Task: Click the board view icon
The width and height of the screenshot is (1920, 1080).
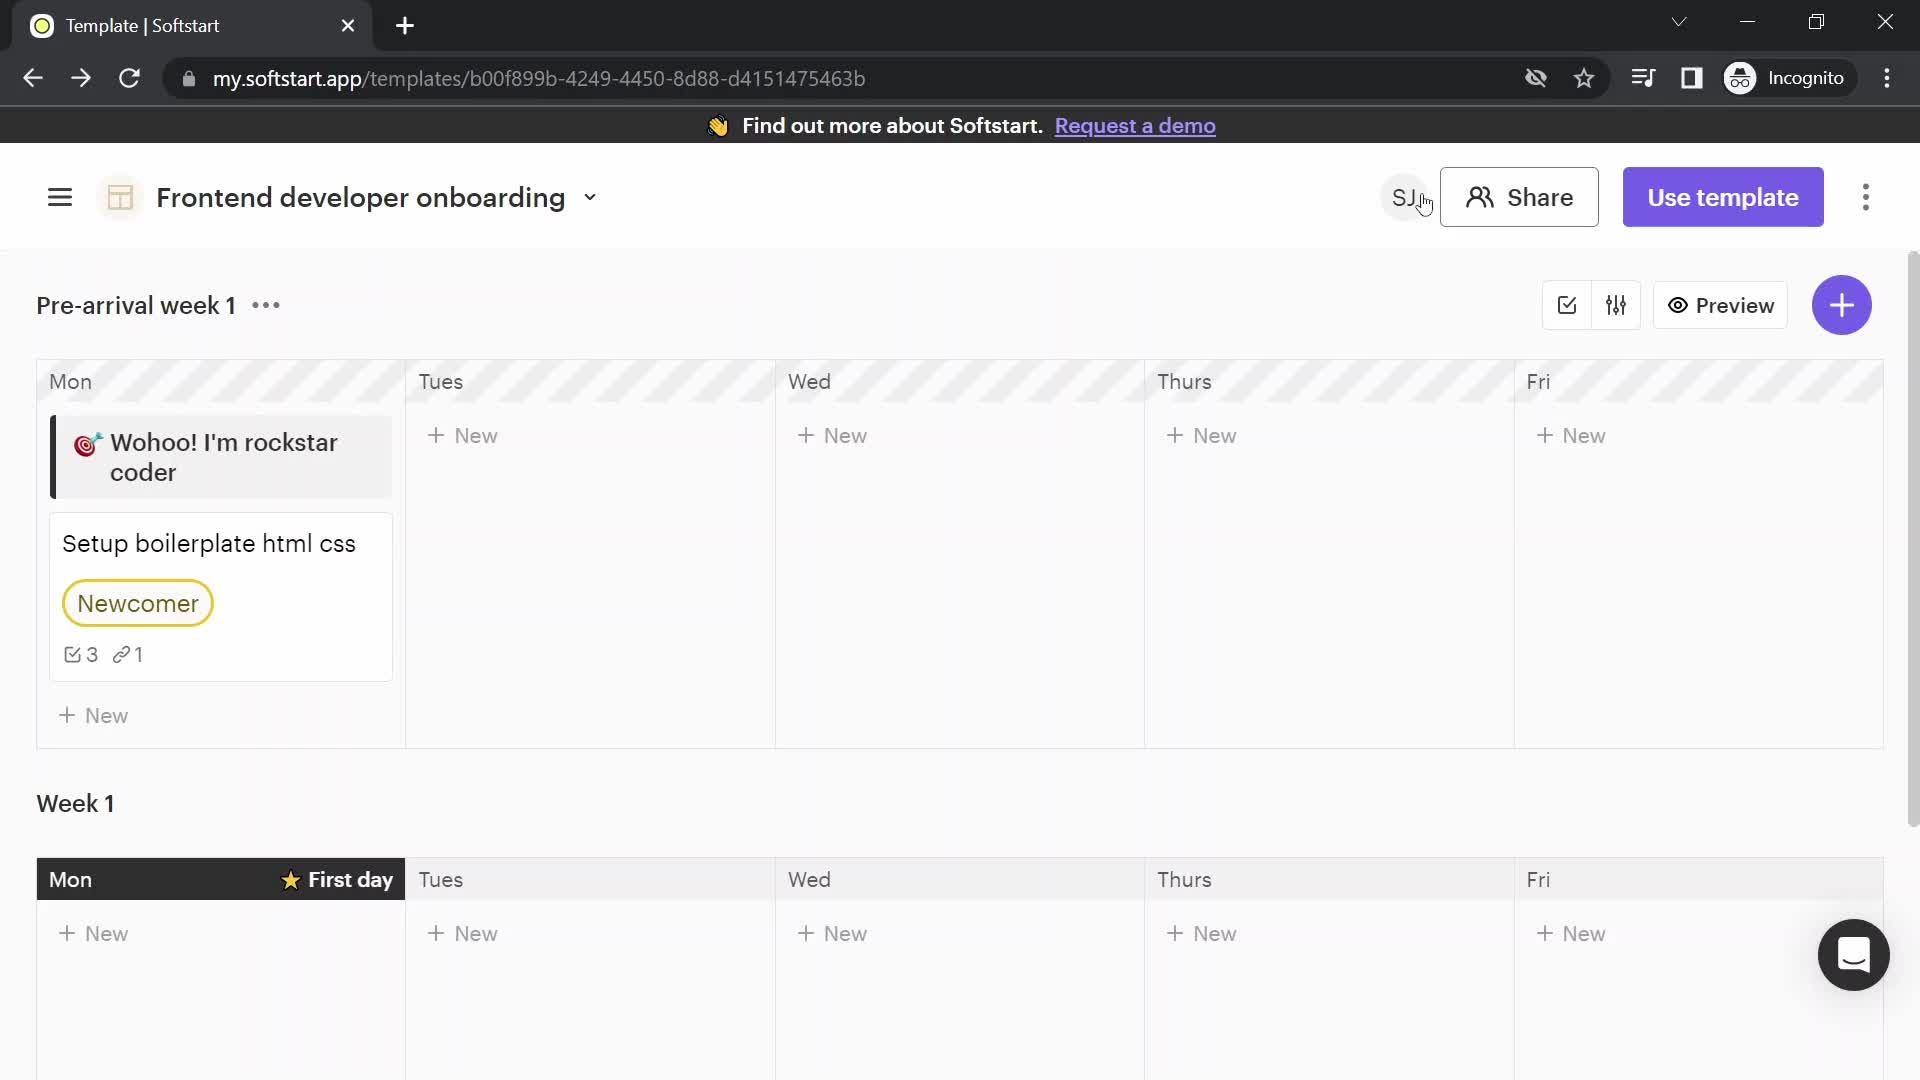Action: (x=120, y=196)
